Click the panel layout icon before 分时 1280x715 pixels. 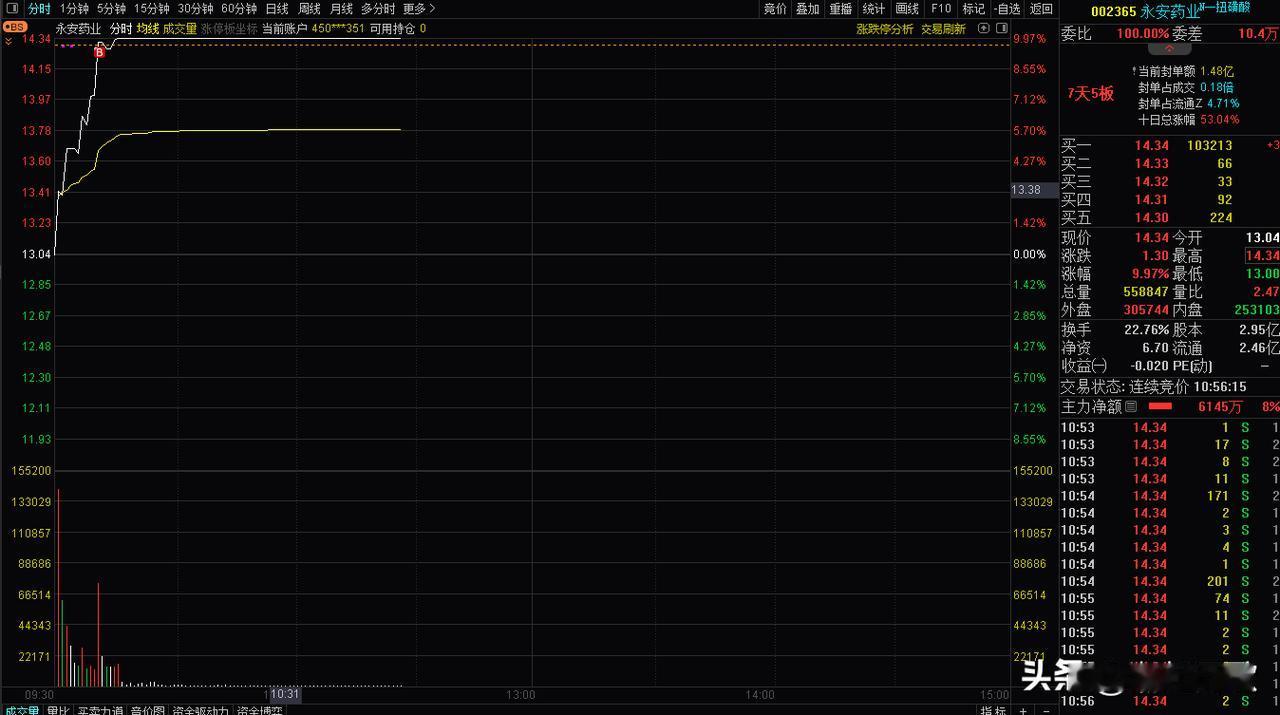pos(11,9)
